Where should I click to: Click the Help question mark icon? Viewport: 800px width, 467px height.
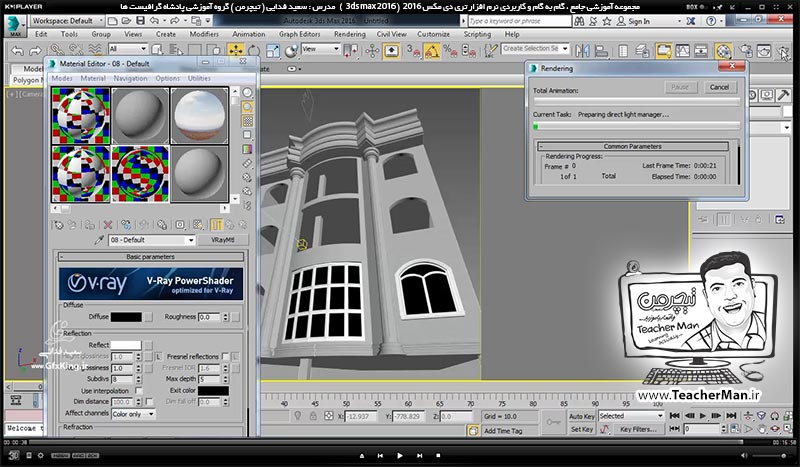(x=711, y=21)
